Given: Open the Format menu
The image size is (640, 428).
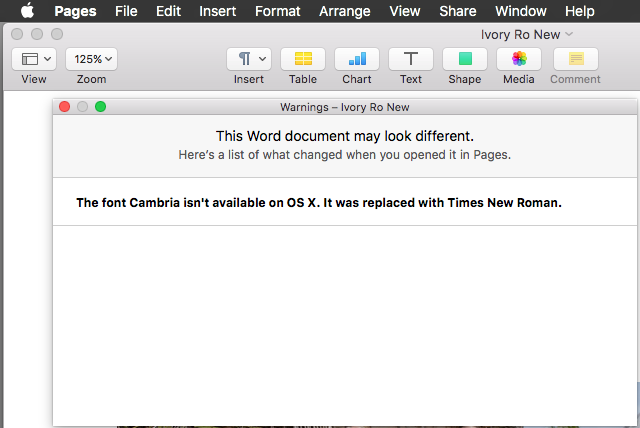Looking at the screenshot, I should (278, 11).
